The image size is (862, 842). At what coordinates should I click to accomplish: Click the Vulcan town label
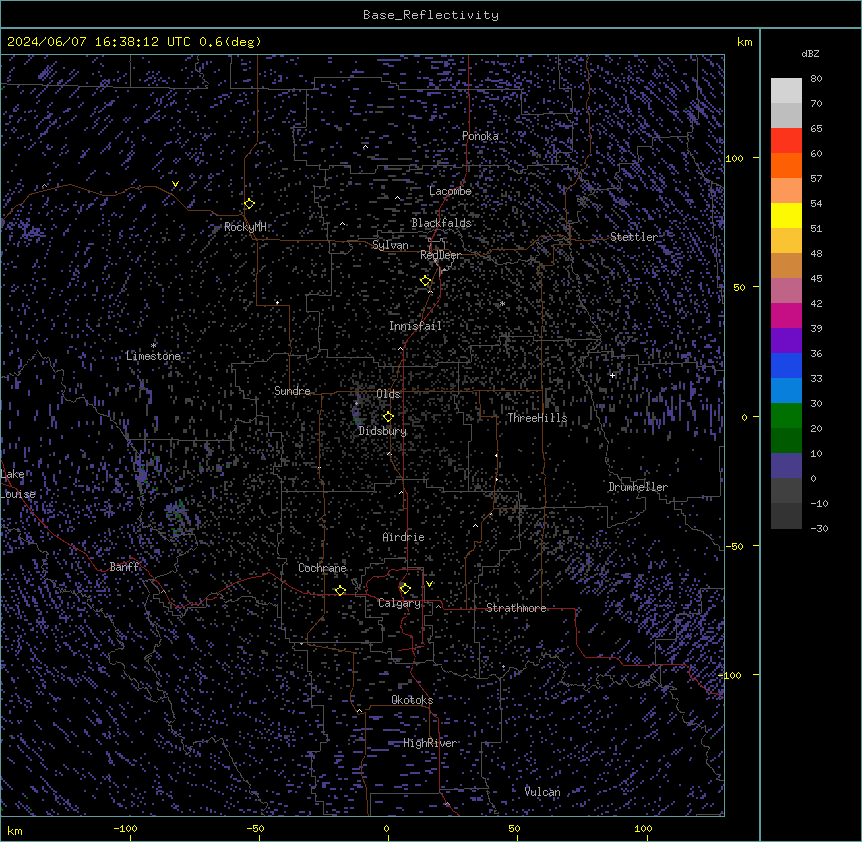tap(542, 792)
